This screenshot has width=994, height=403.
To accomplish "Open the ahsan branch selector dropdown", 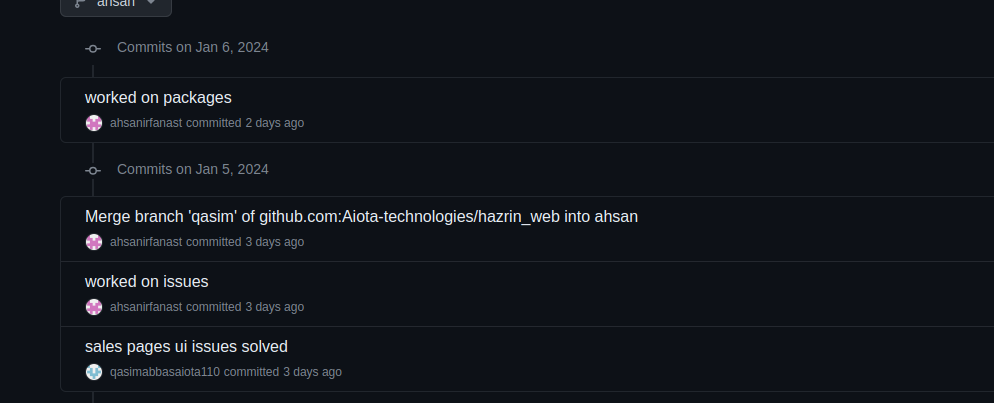I will tap(116, 4).
